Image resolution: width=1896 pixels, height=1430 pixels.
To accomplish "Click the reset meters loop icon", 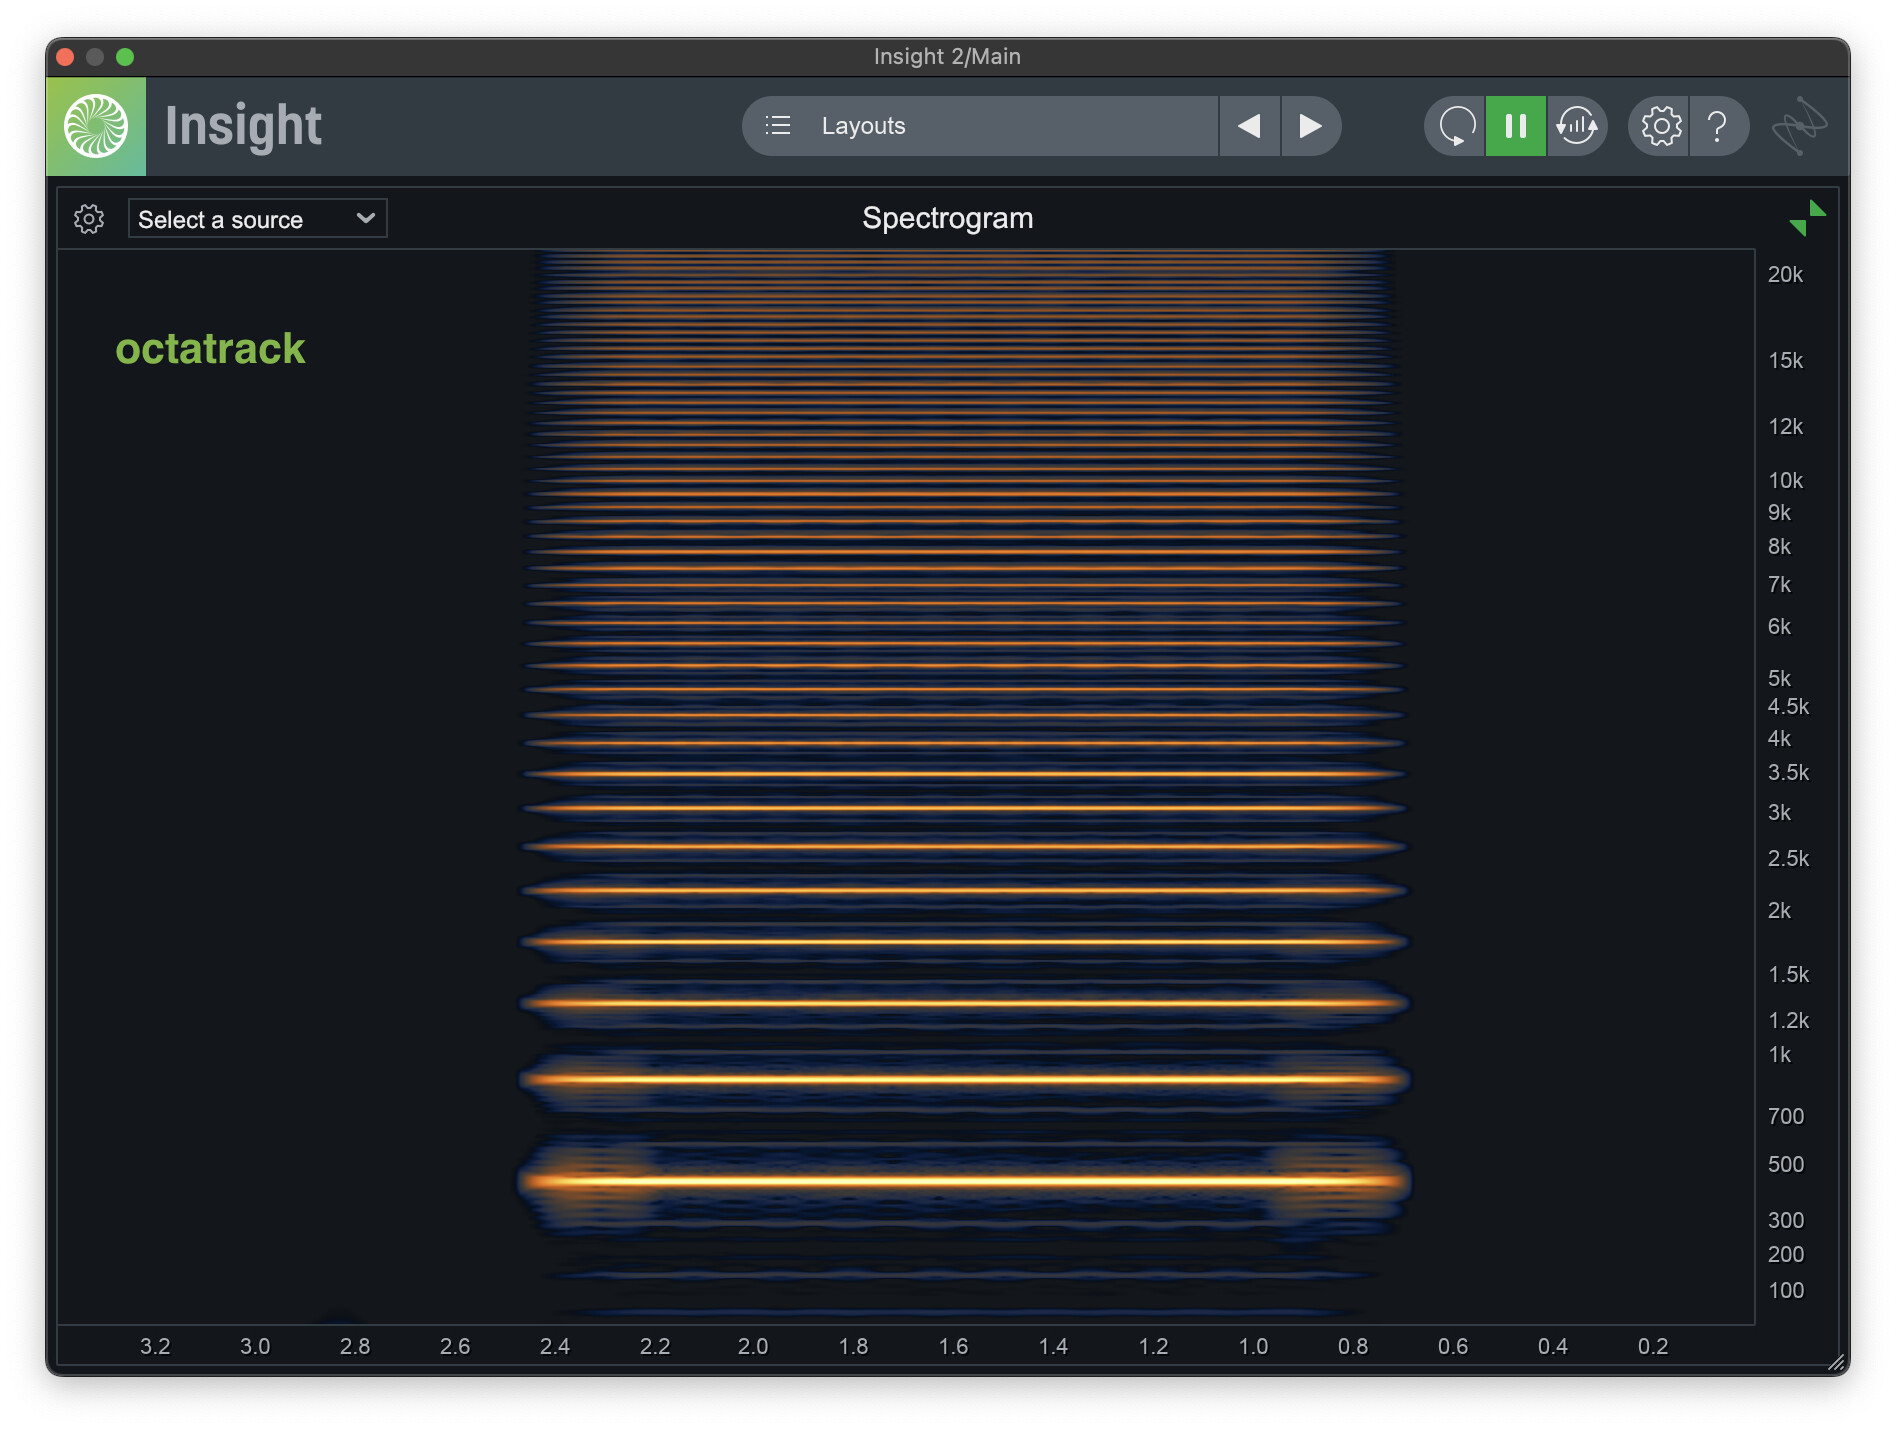I will pyautogui.click(x=1456, y=126).
